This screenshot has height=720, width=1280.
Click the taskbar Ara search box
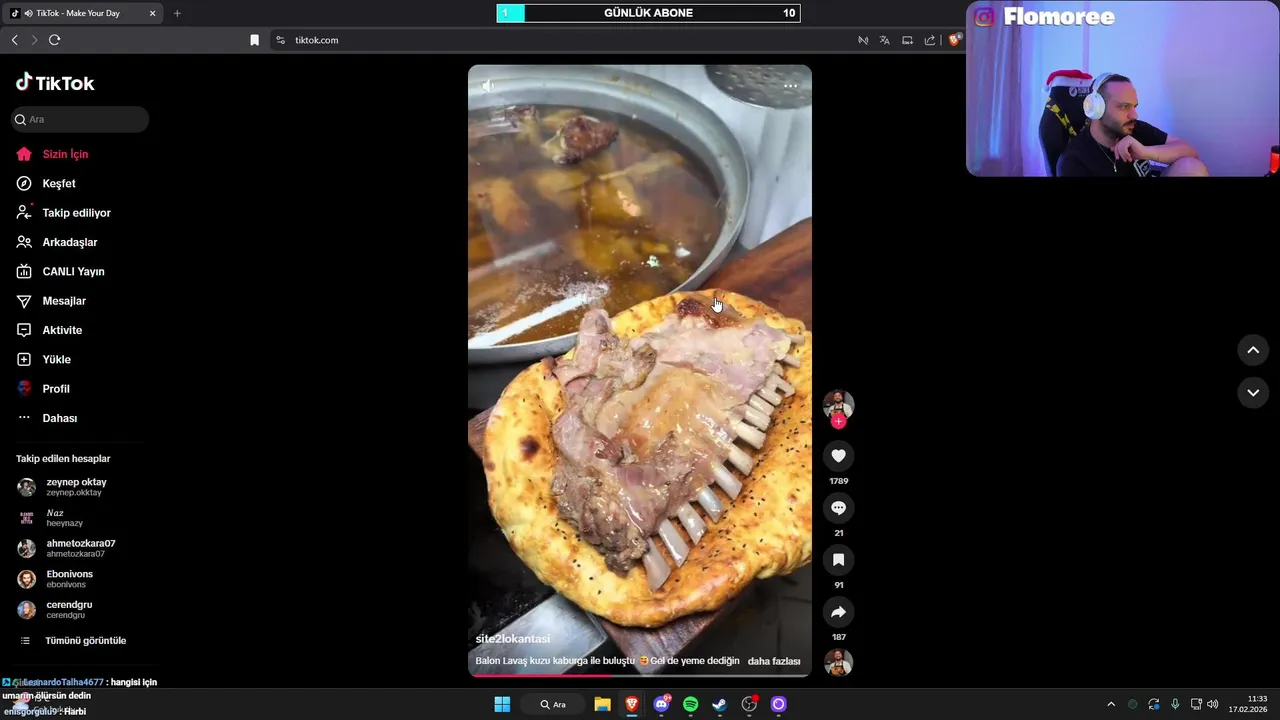coord(553,704)
